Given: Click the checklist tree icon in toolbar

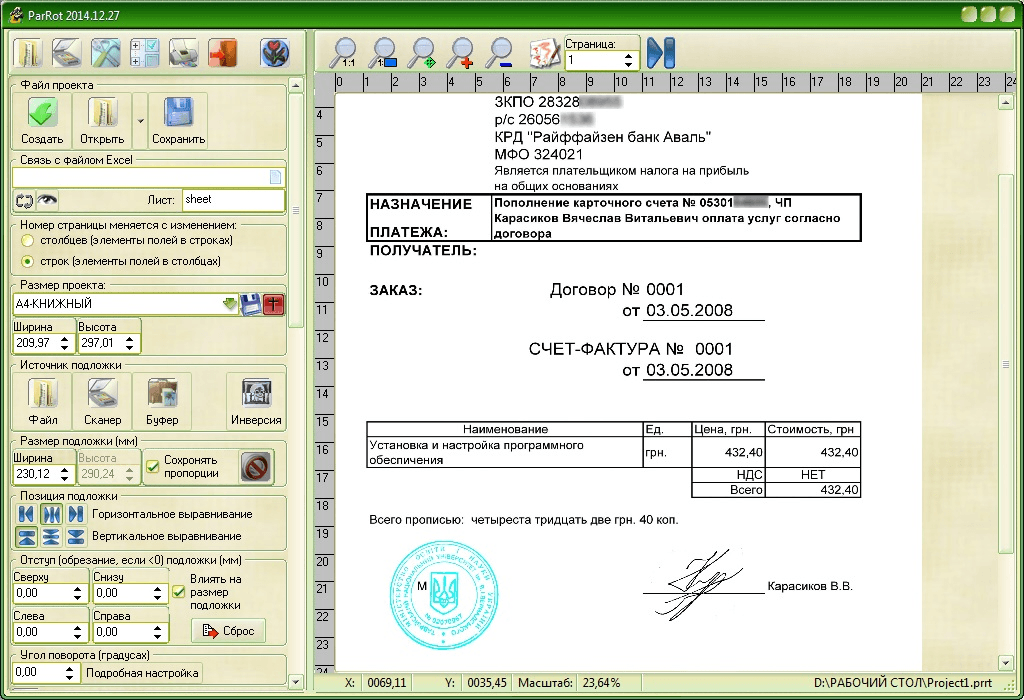Looking at the screenshot, I should [144, 52].
